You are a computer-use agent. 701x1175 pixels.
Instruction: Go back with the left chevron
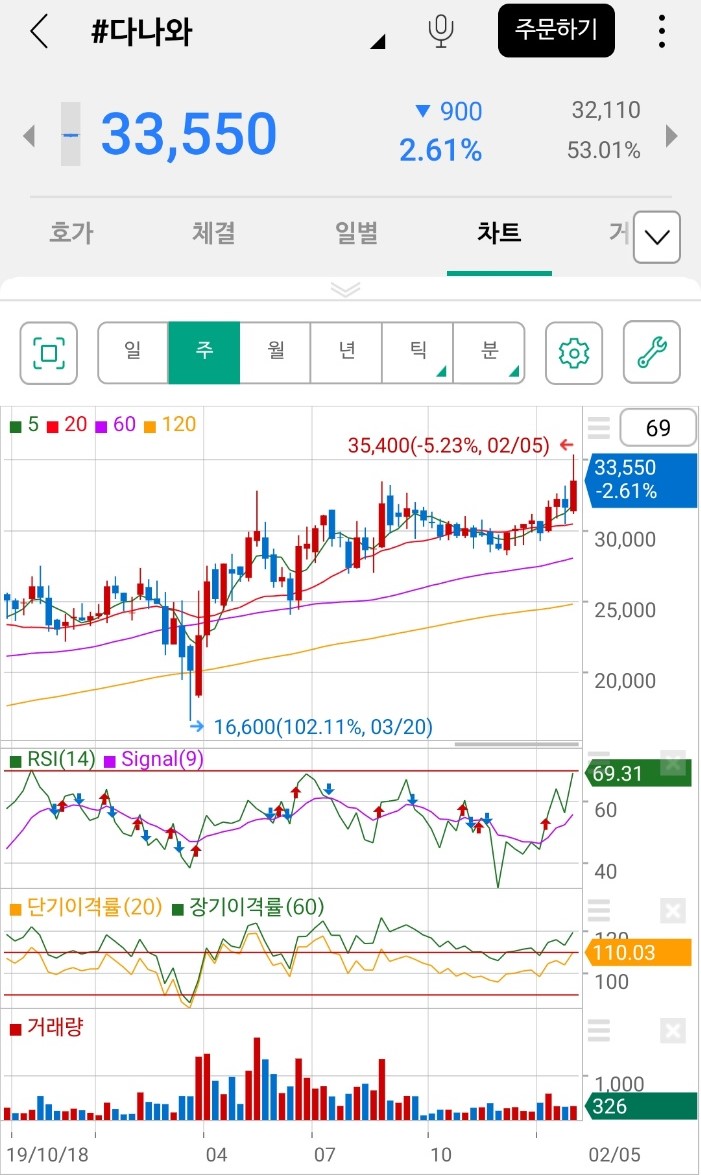39,31
